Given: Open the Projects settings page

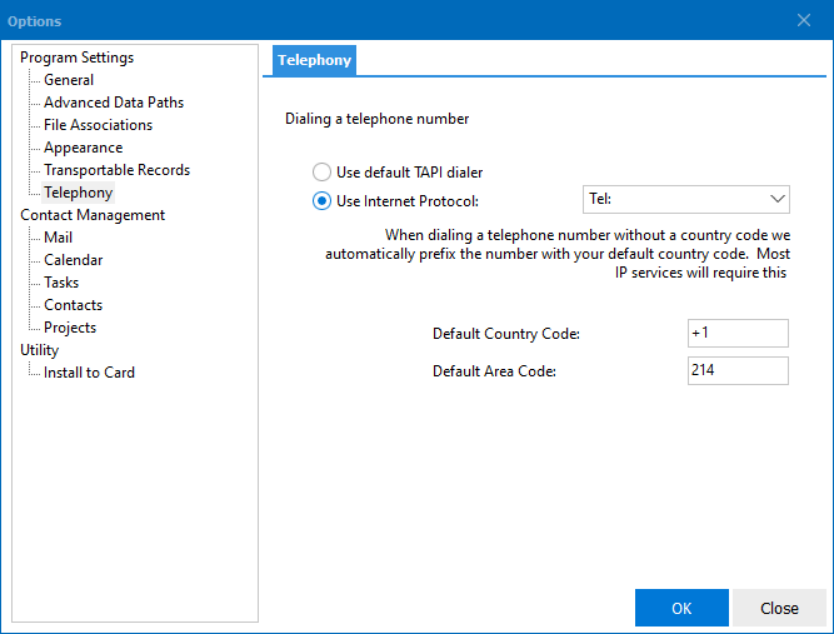Looking at the screenshot, I should pyautogui.click(x=70, y=327).
